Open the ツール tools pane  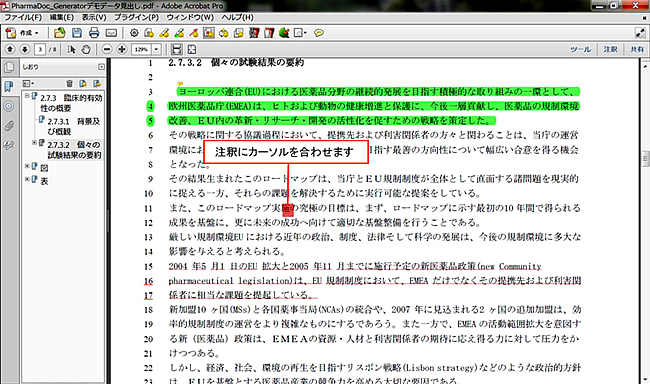click(580, 49)
